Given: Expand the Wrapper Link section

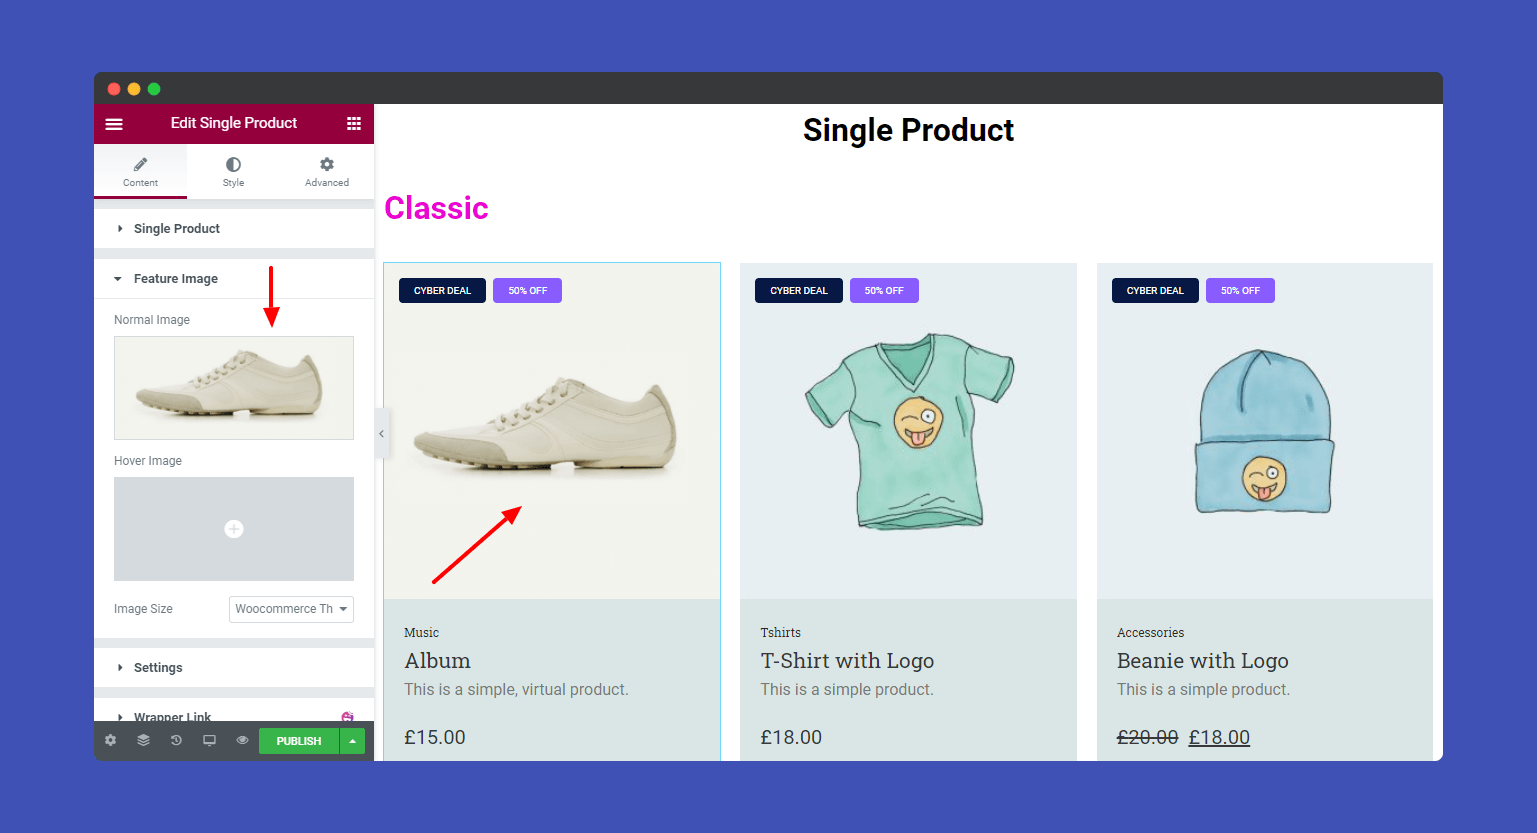Looking at the screenshot, I should 172,717.
